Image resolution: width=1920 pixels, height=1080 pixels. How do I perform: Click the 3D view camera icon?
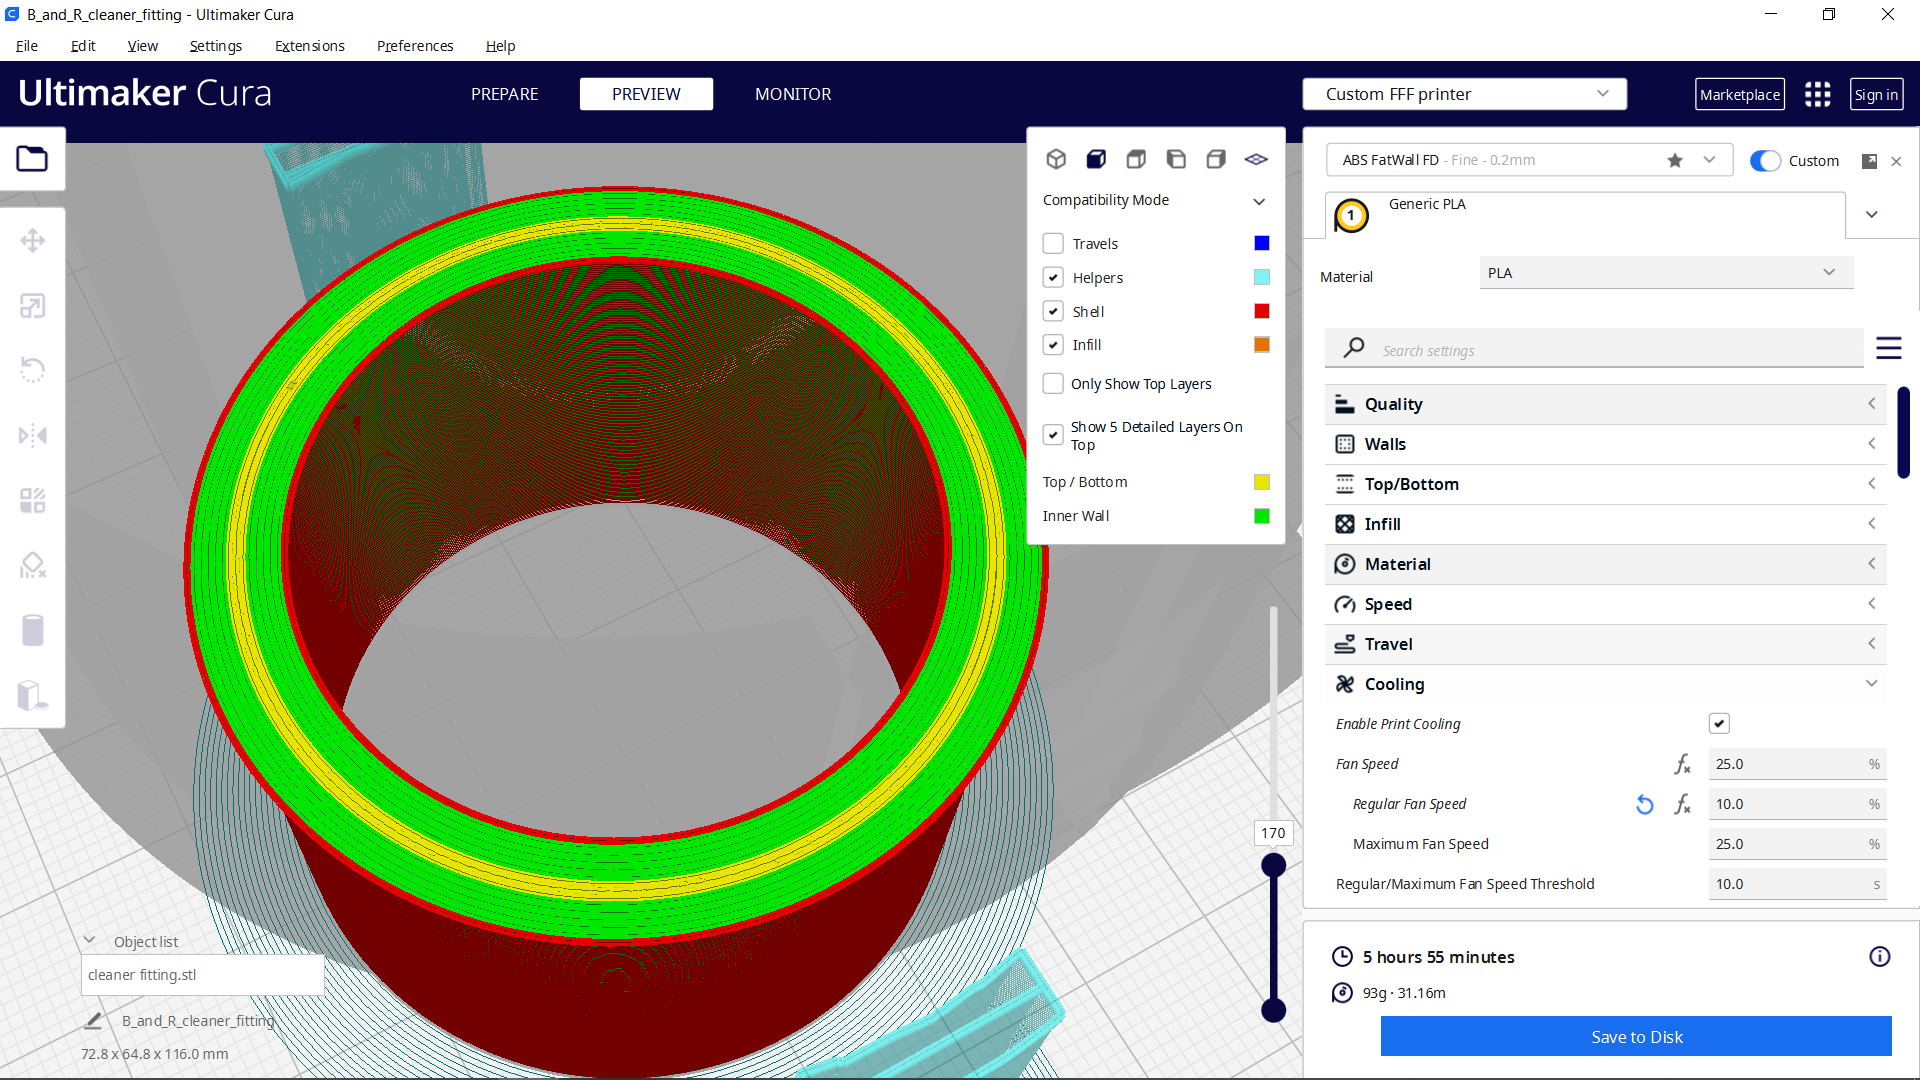point(1056,159)
